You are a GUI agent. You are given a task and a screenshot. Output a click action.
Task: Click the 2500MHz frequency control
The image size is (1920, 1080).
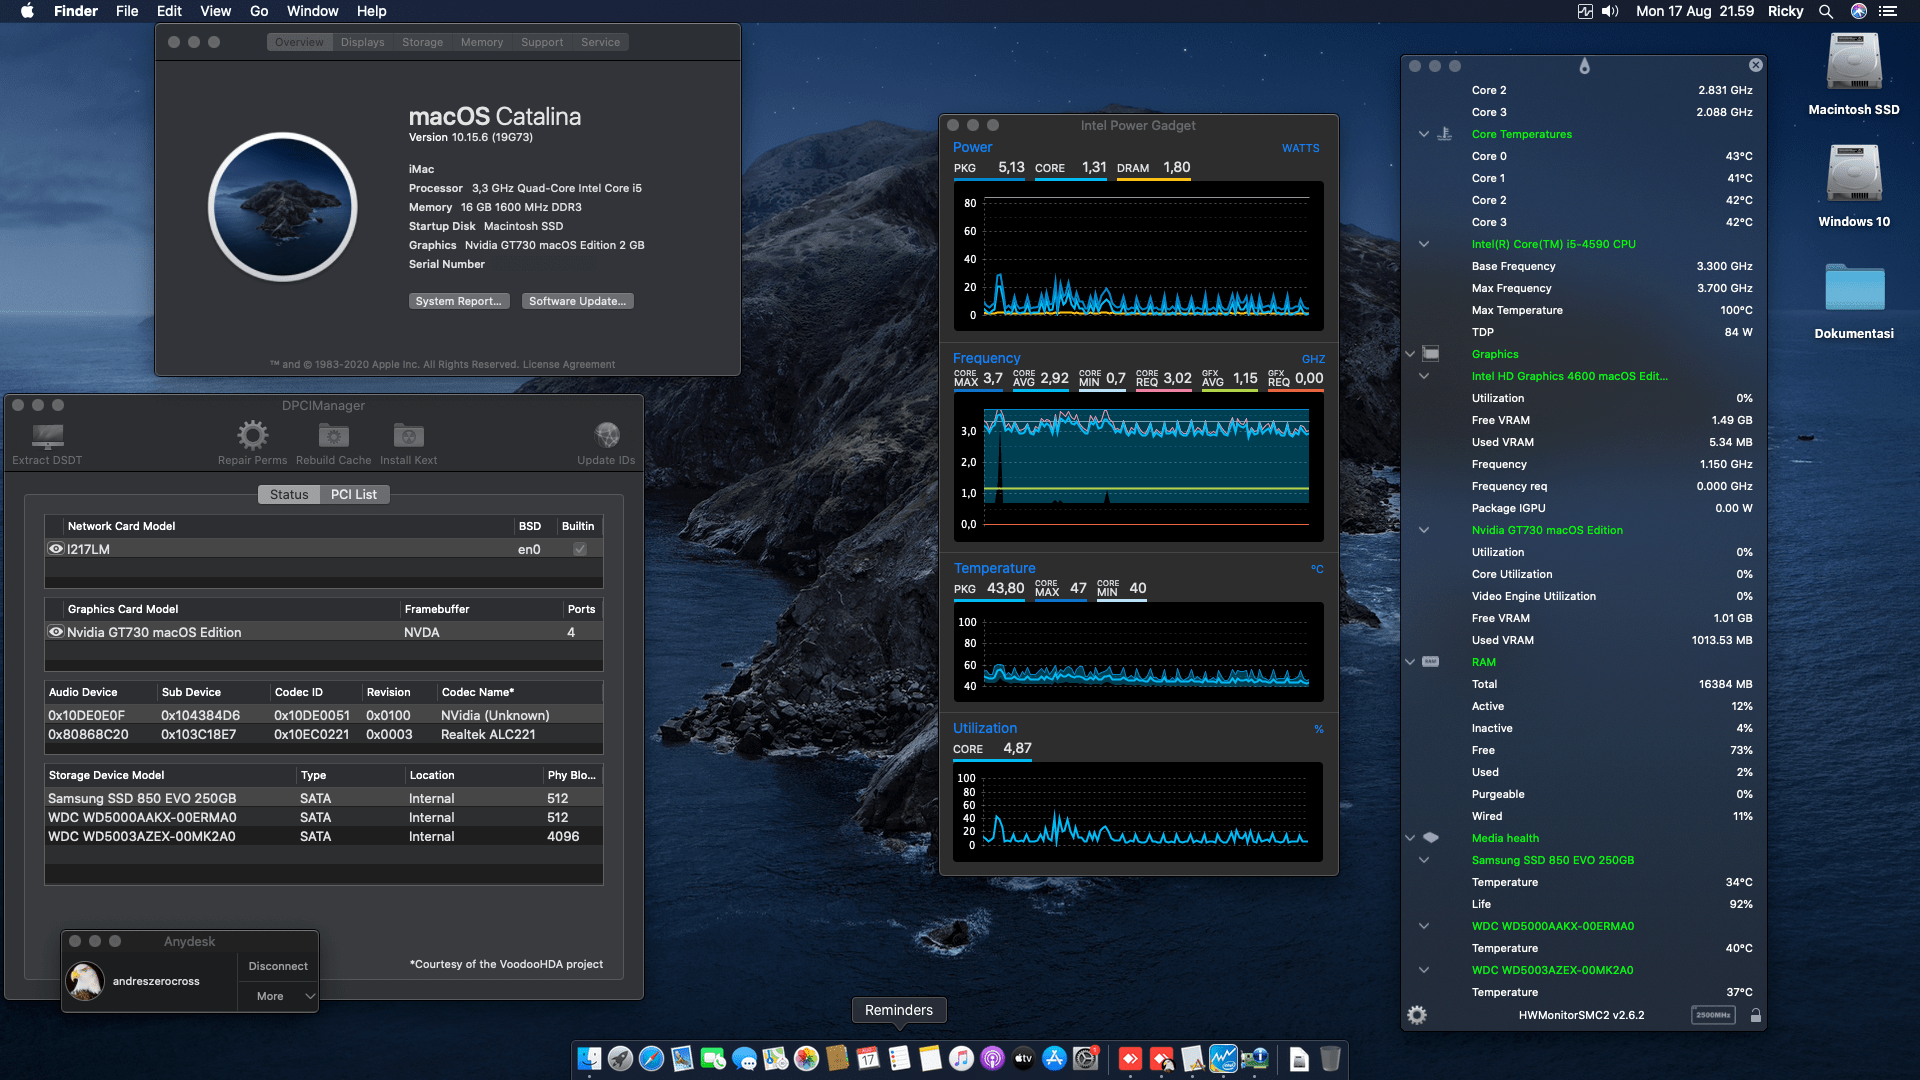pyautogui.click(x=1713, y=1014)
